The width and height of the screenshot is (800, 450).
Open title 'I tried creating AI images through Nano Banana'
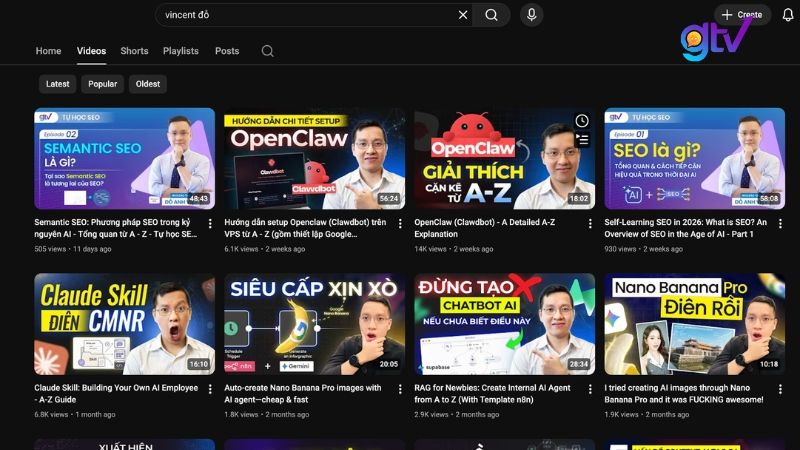684,393
